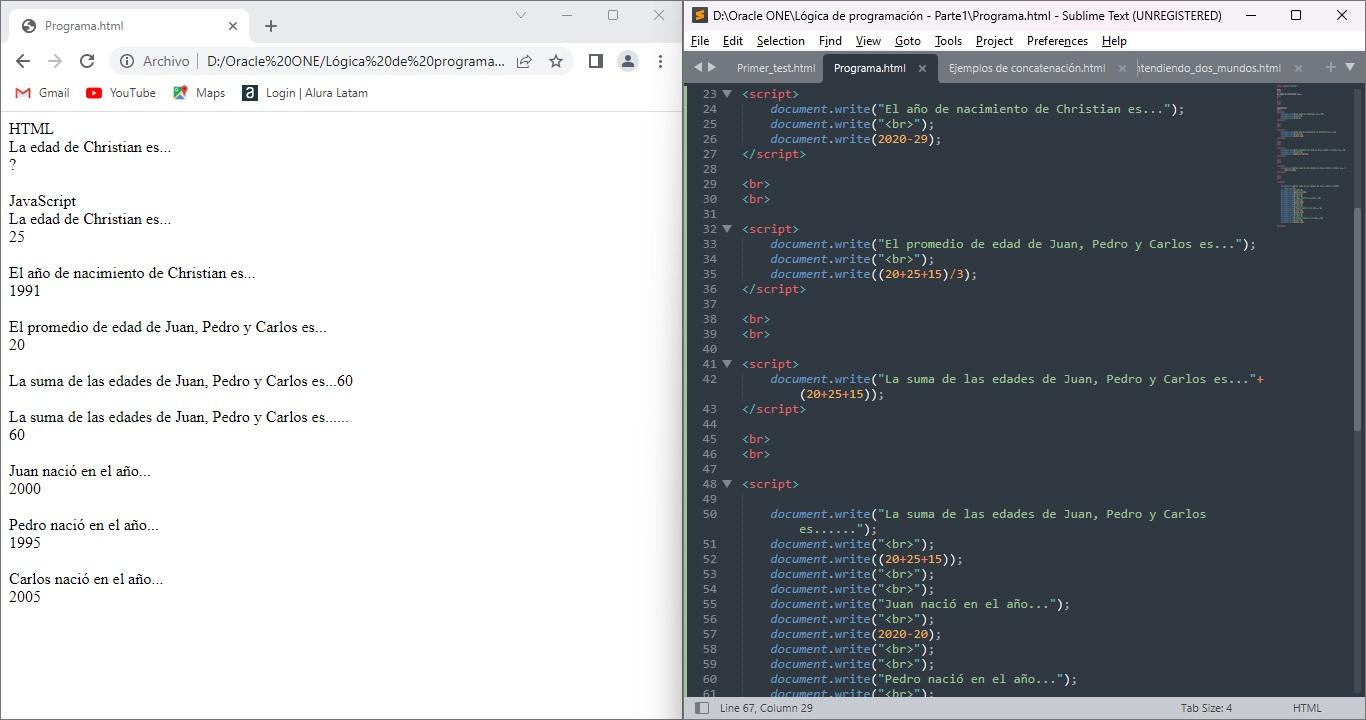The width and height of the screenshot is (1366, 720).
Task: Go back in Chrome browser
Action: [x=23, y=61]
